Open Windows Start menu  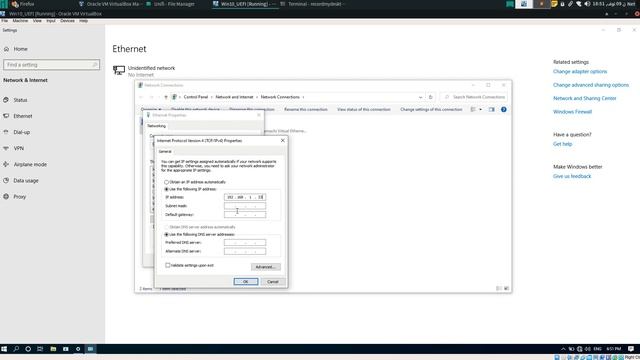click(x=4, y=349)
